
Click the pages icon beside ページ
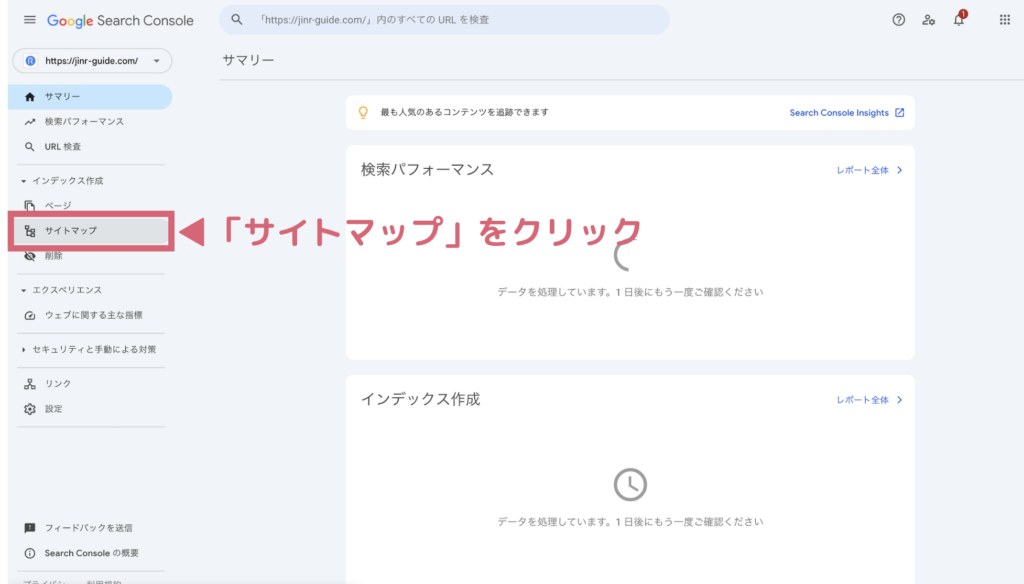click(x=30, y=206)
